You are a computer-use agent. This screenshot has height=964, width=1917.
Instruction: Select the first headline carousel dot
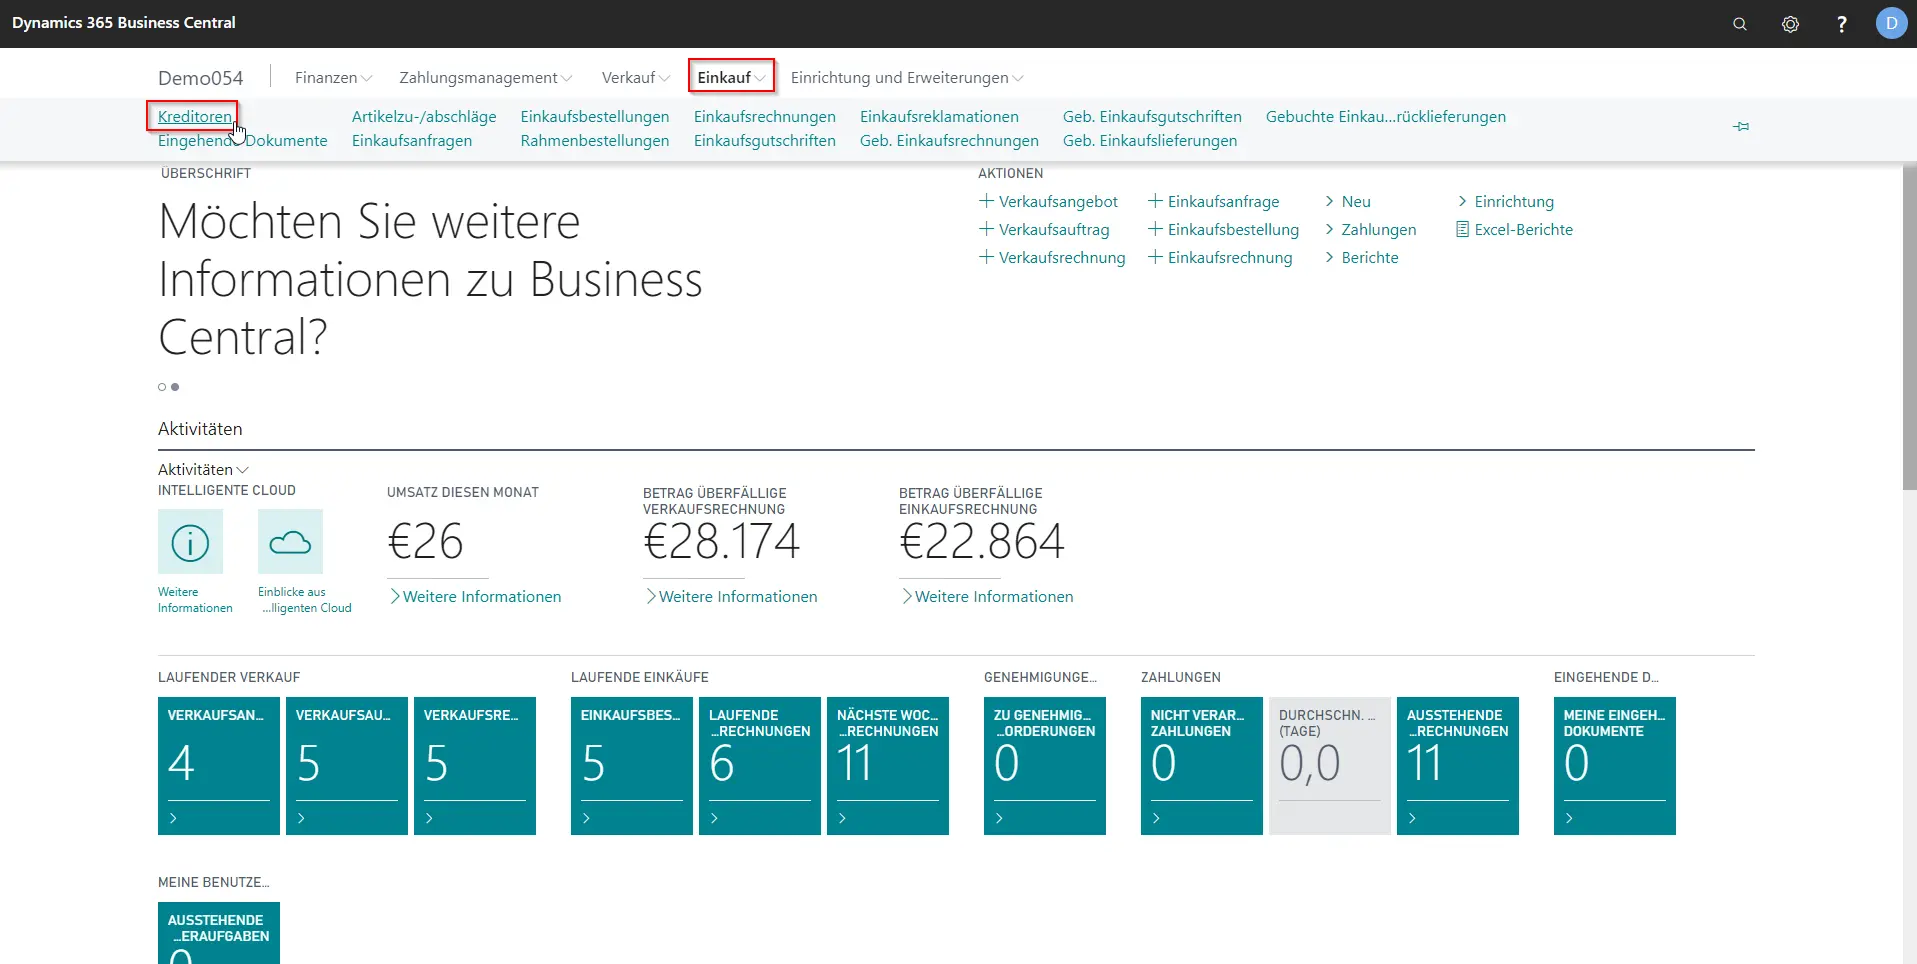pyautogui.click(x=162, y=387)
